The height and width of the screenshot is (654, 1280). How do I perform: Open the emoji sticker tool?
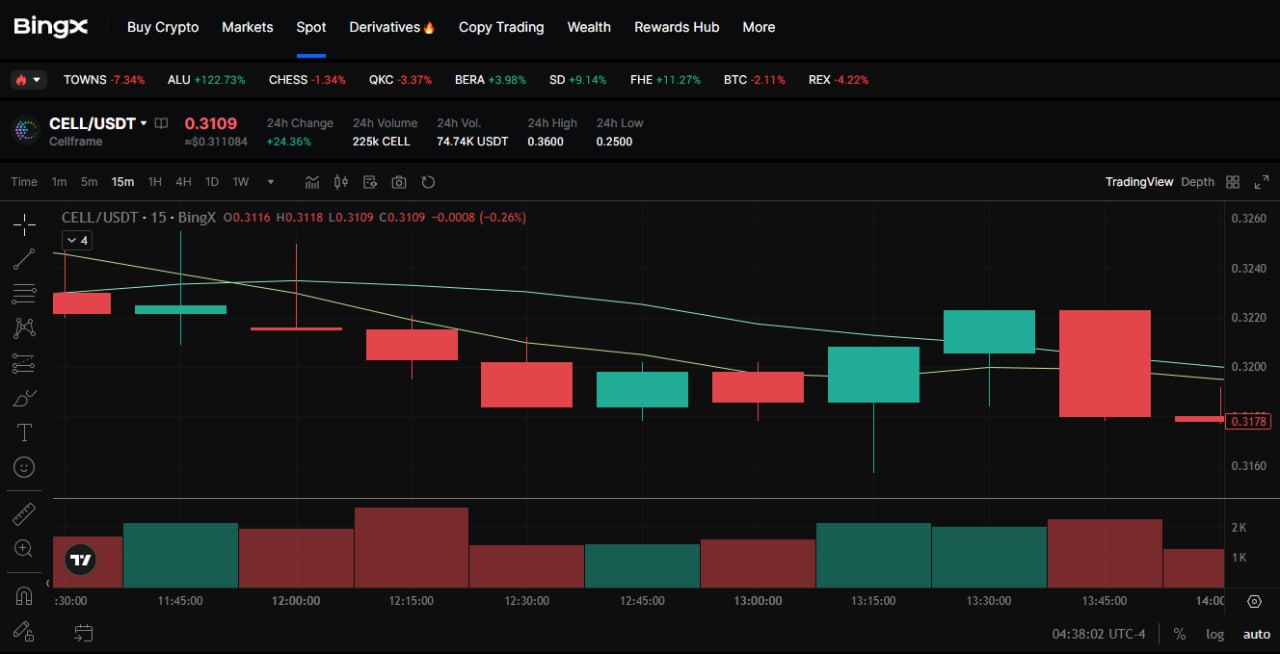(24, 467)
